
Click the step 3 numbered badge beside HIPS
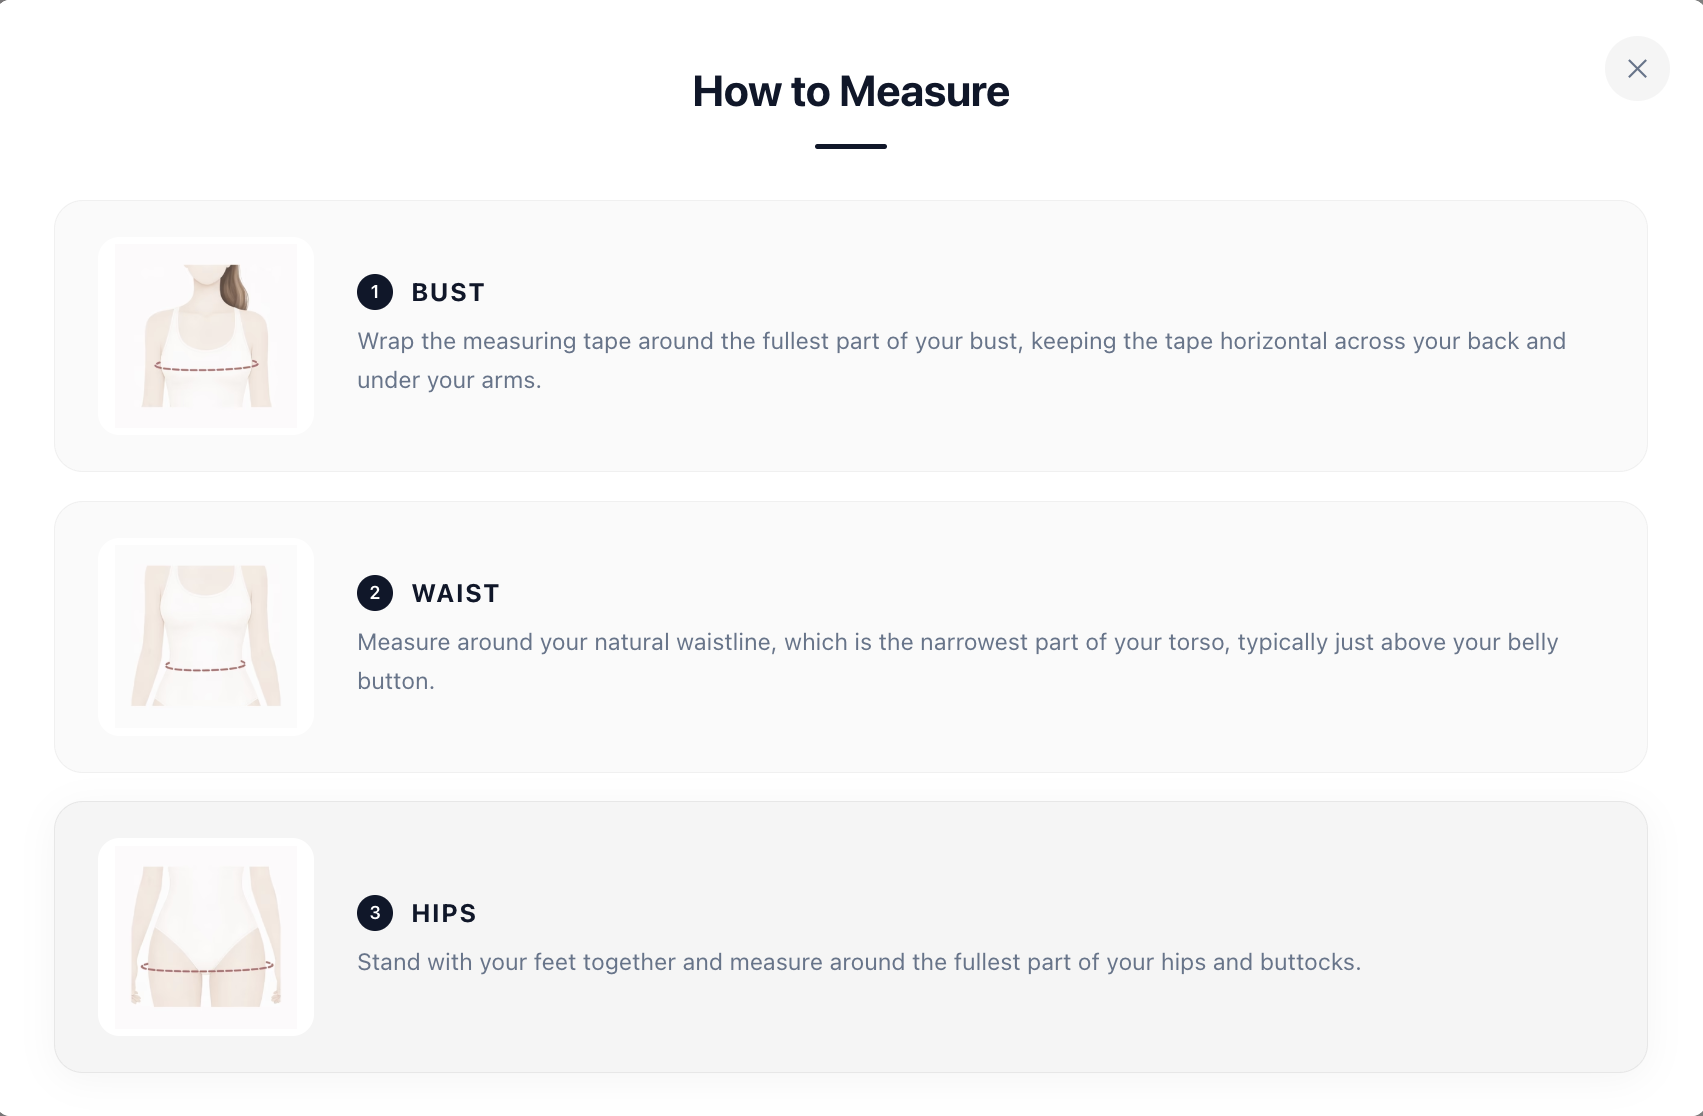pyautogui.click(x=374, y=913)
